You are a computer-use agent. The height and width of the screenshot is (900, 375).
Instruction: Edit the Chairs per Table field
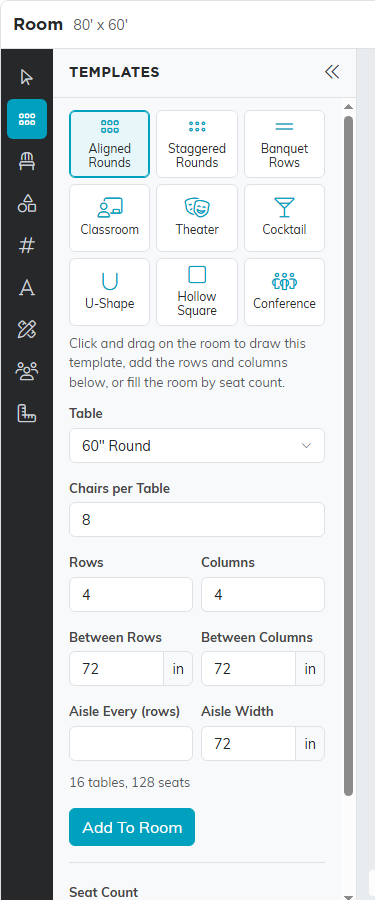pos(197,519)
